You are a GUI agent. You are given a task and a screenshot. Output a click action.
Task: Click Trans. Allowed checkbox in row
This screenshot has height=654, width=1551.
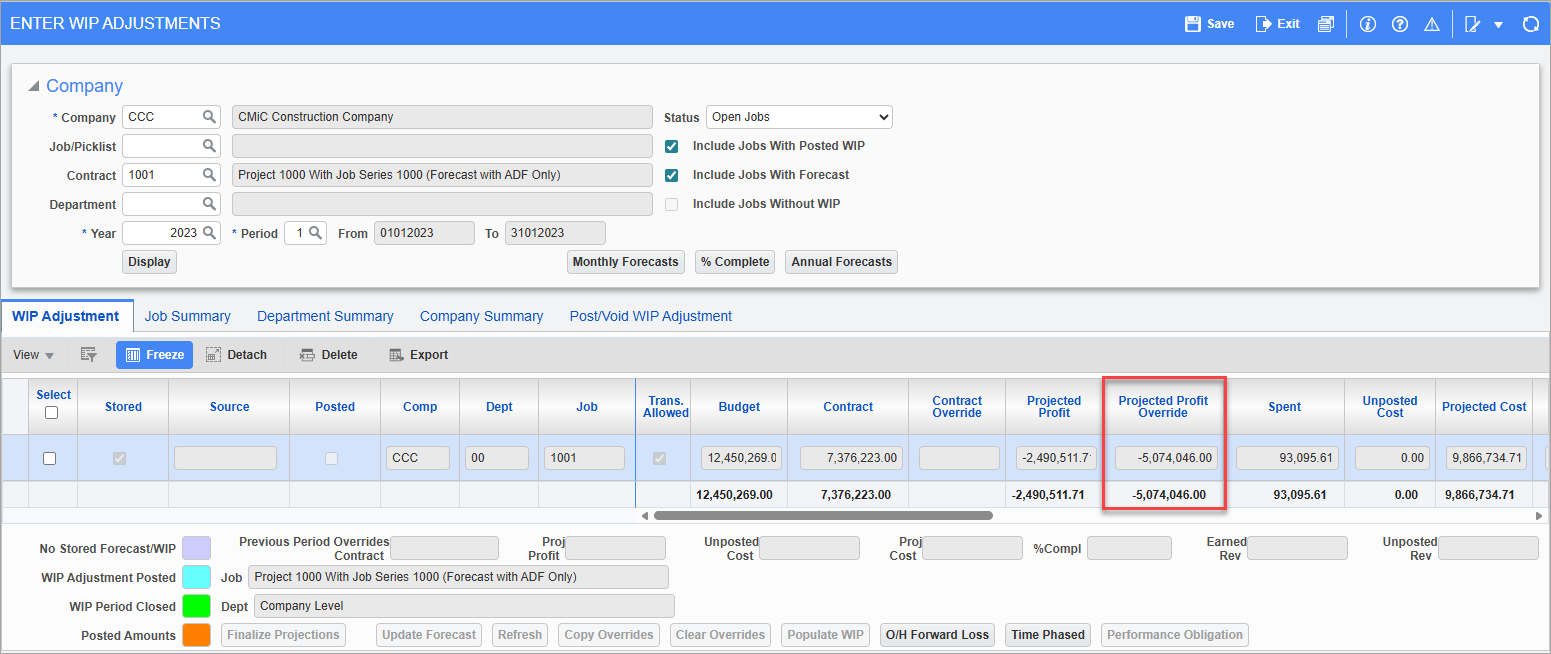(658, 458)
